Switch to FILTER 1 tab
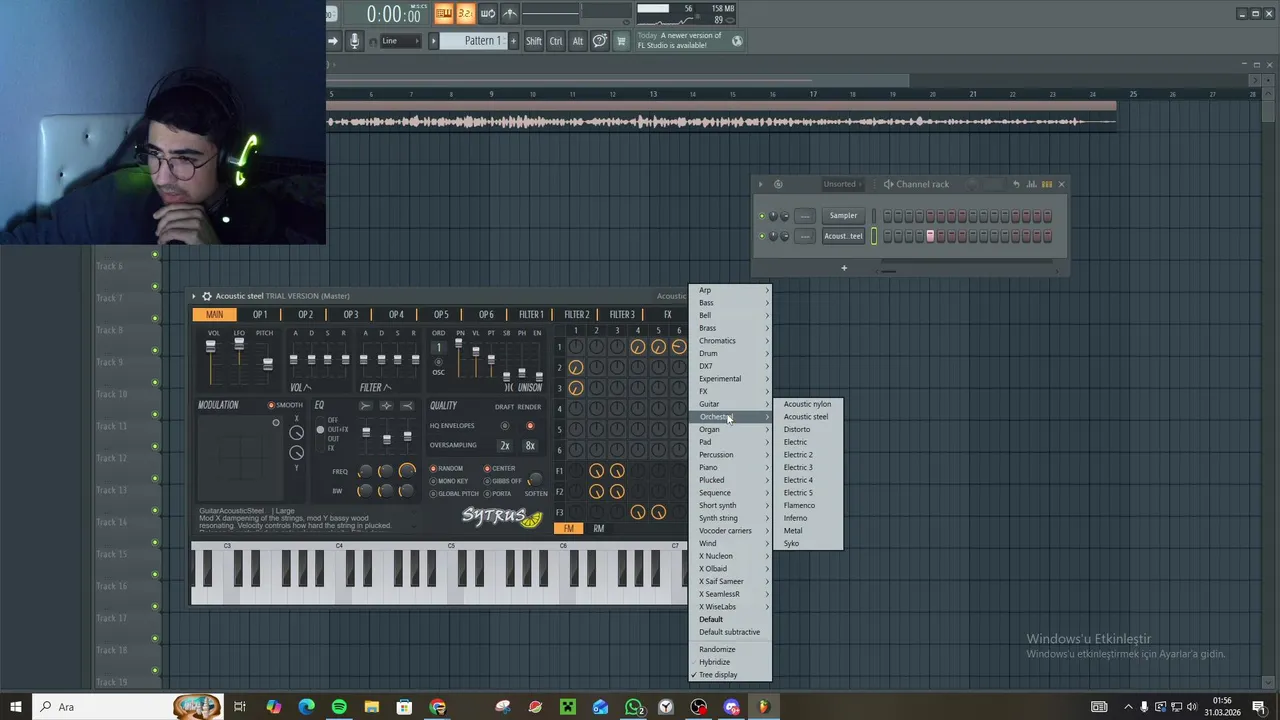 [531, 315]
